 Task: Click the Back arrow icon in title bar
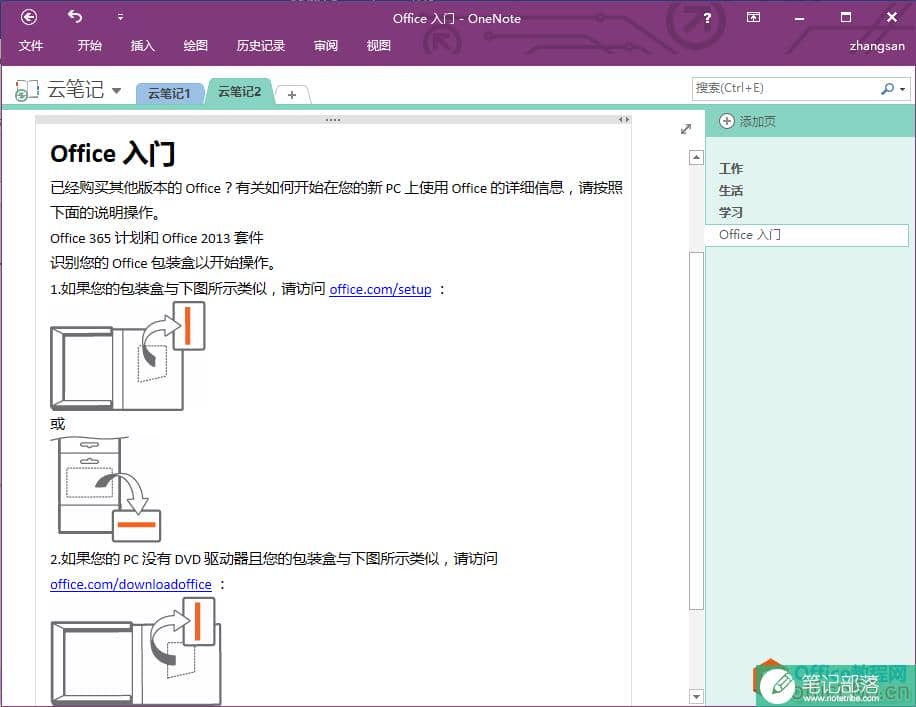[29, 18]
